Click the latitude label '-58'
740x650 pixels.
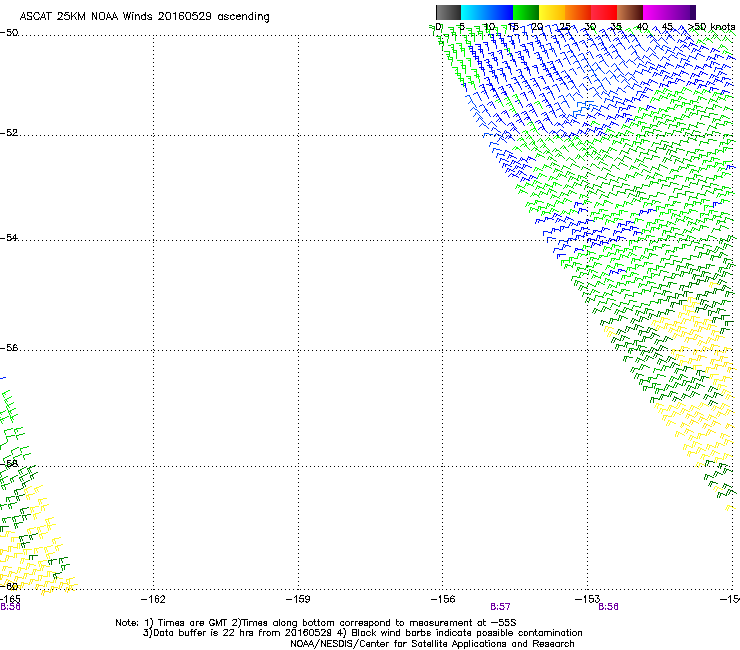pos(9,464)
